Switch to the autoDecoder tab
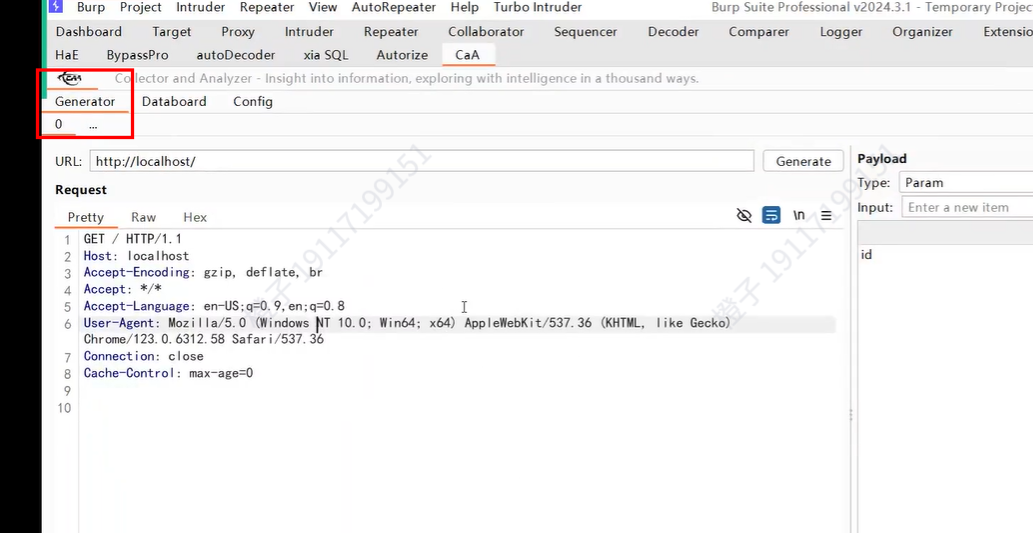Viewport: 1033px width, 533px height. [236, 55]
